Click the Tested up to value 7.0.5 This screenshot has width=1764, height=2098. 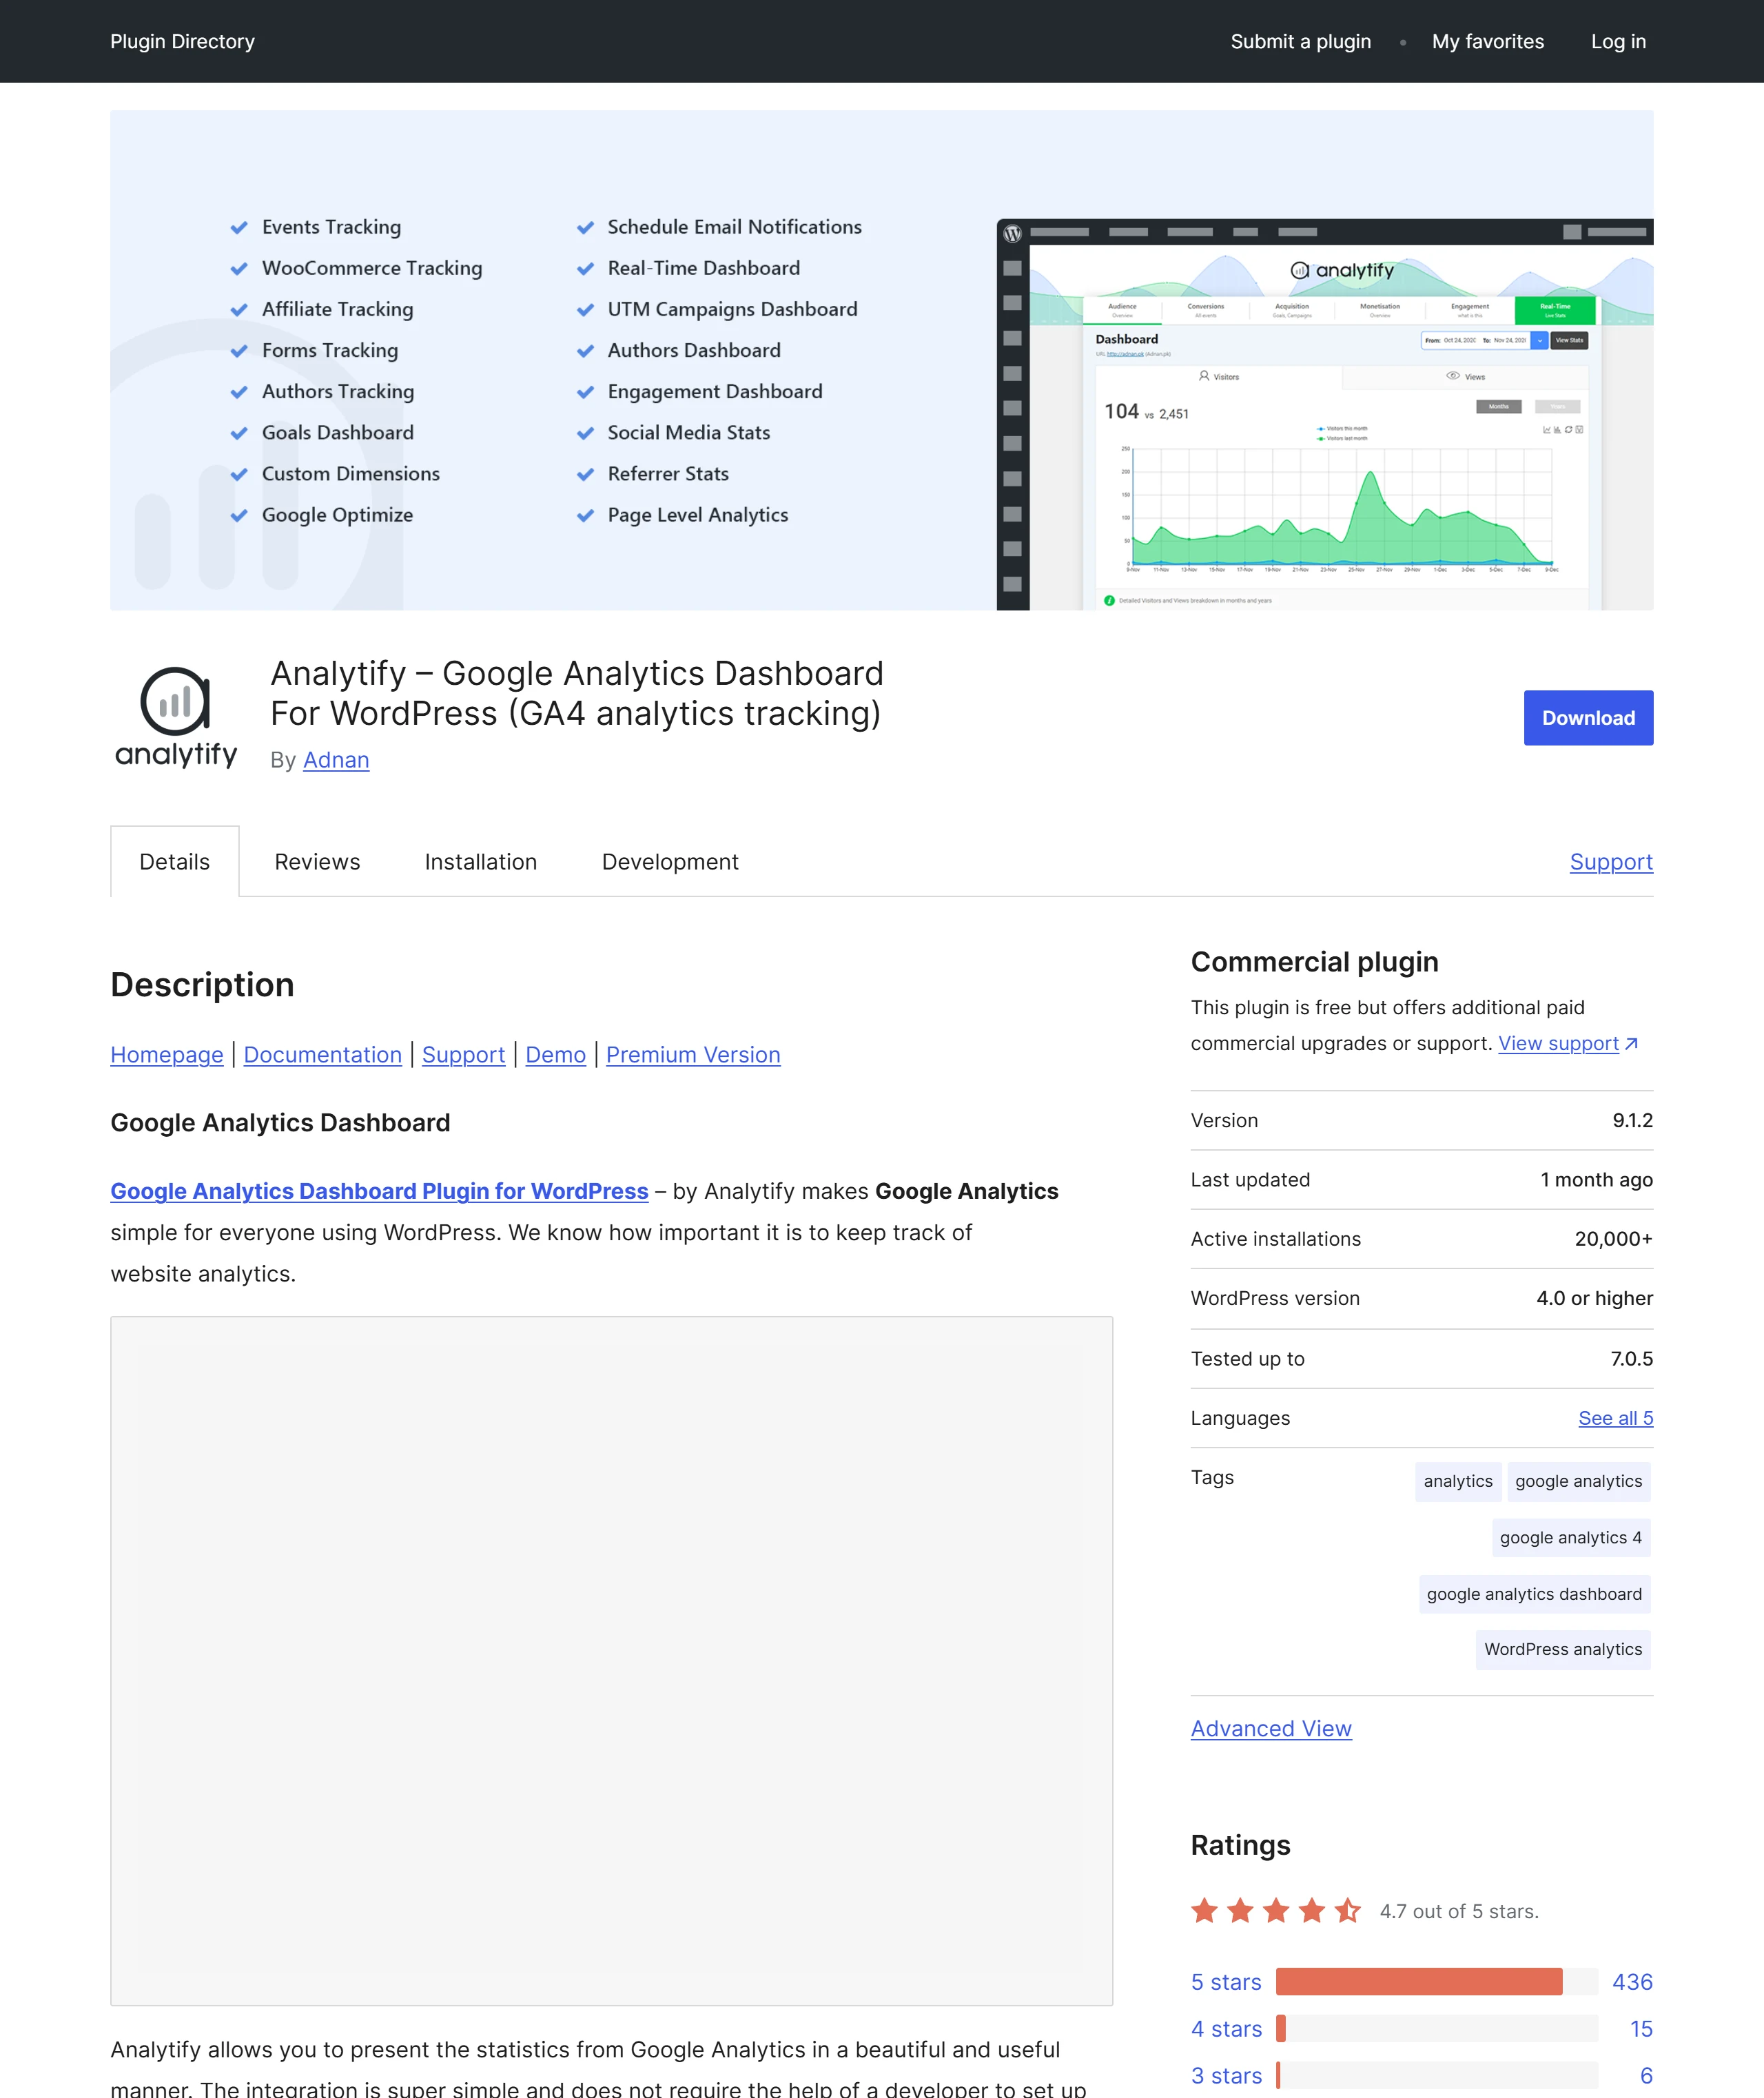[x=1631, y=1358]
